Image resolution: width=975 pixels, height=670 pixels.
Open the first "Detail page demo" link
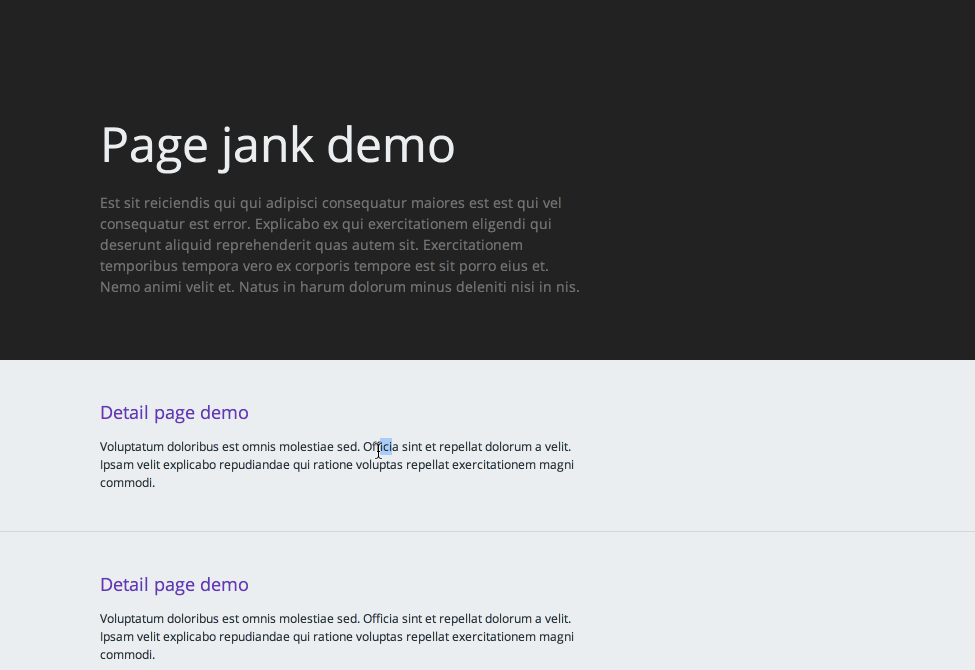174,412
